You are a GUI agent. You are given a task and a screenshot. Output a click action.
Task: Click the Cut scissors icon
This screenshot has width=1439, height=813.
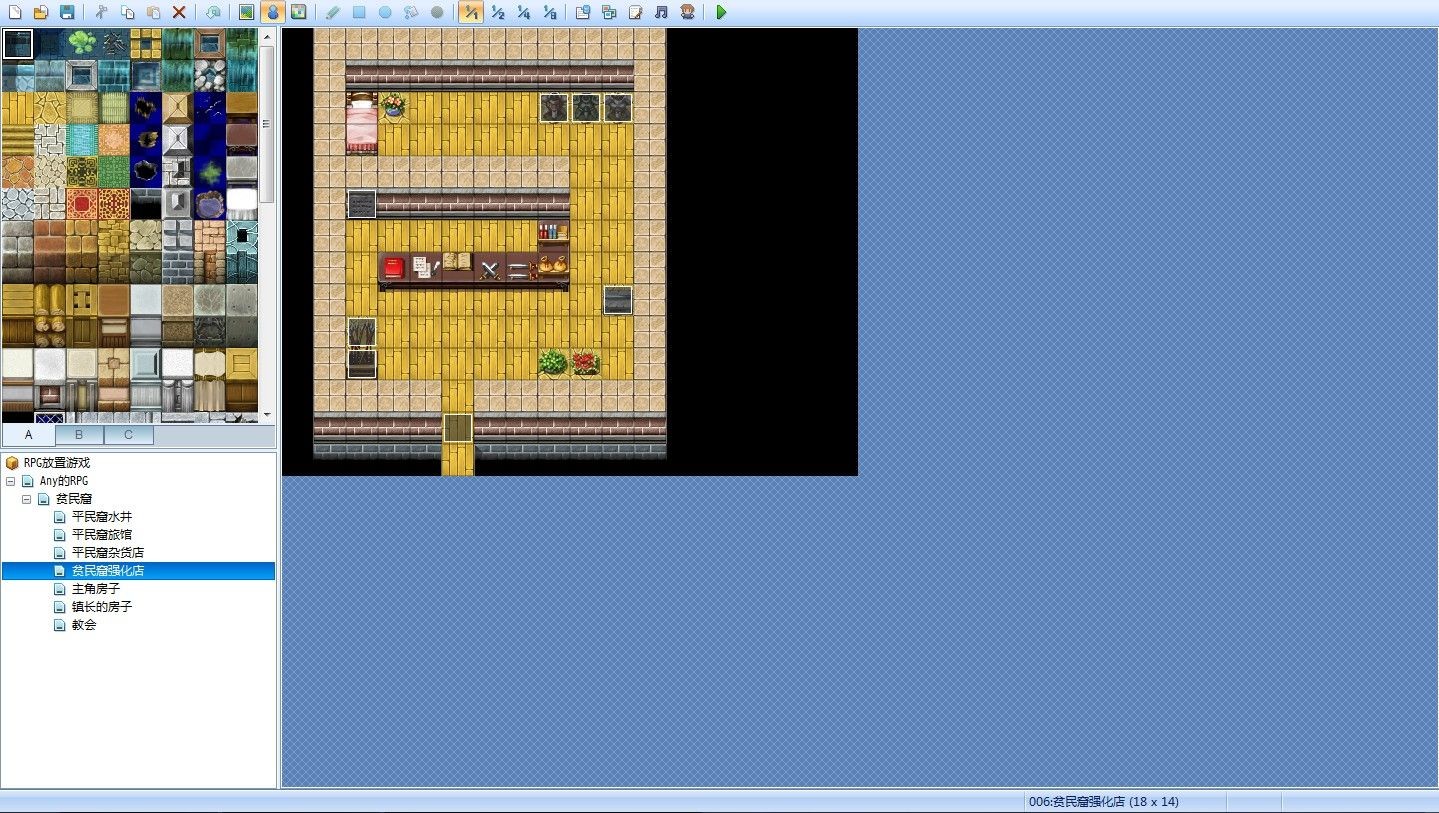(101, 12)
